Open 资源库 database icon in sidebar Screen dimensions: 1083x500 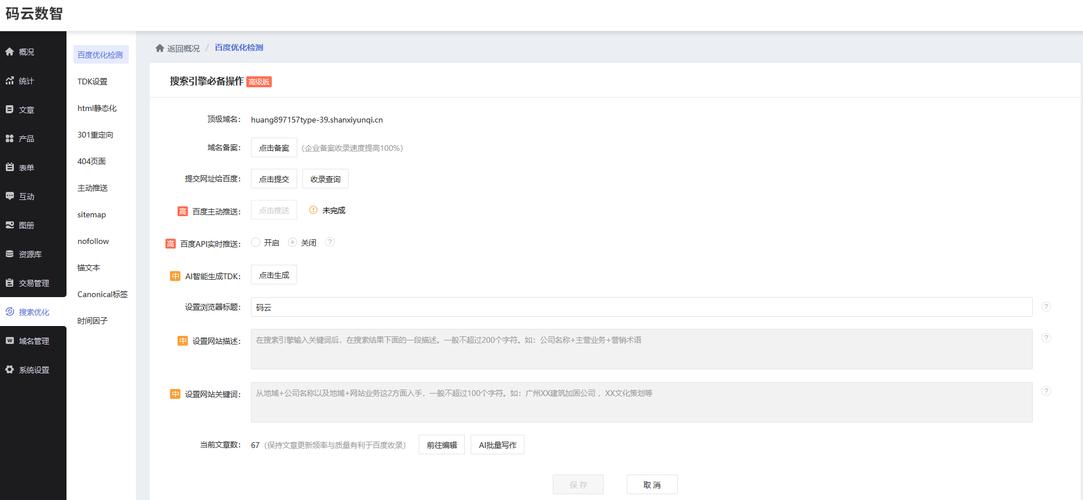(x=10, y=254)
